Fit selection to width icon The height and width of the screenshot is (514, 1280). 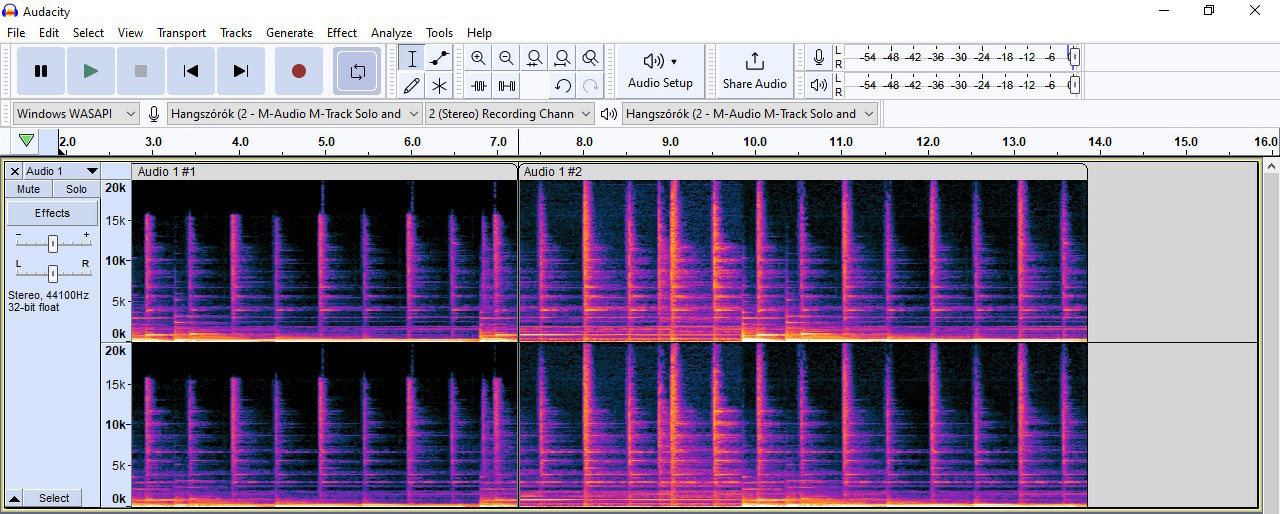pos(535,58)
